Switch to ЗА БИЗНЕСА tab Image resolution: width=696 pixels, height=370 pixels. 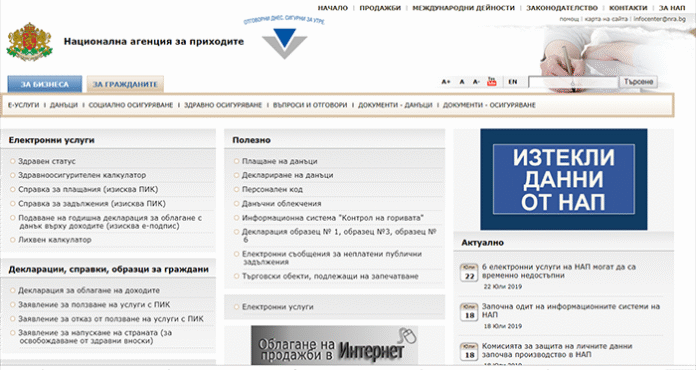tap(45, 84)
